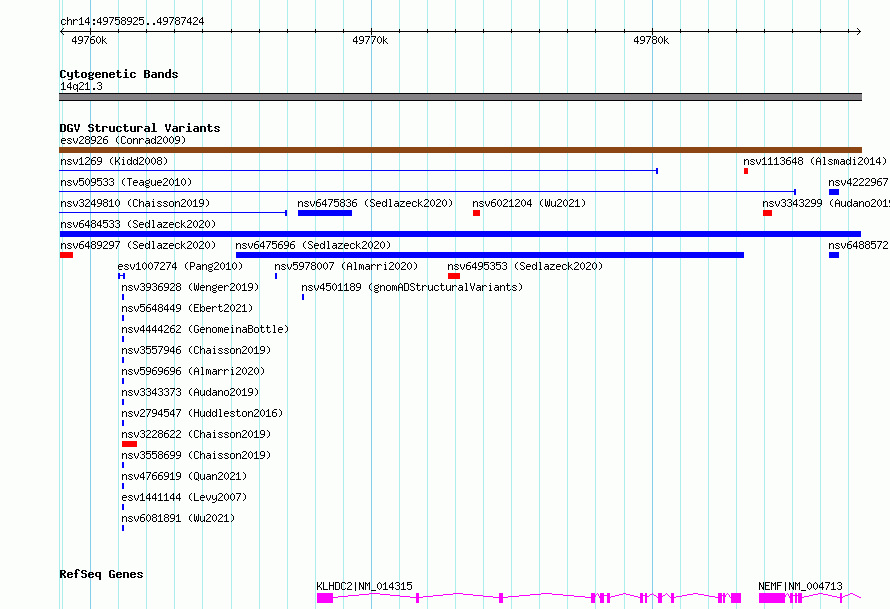Open the nsv3558699 (Chaisson2019) variant
This screenshot has height=609, width=890.
[x=196, y=455]
